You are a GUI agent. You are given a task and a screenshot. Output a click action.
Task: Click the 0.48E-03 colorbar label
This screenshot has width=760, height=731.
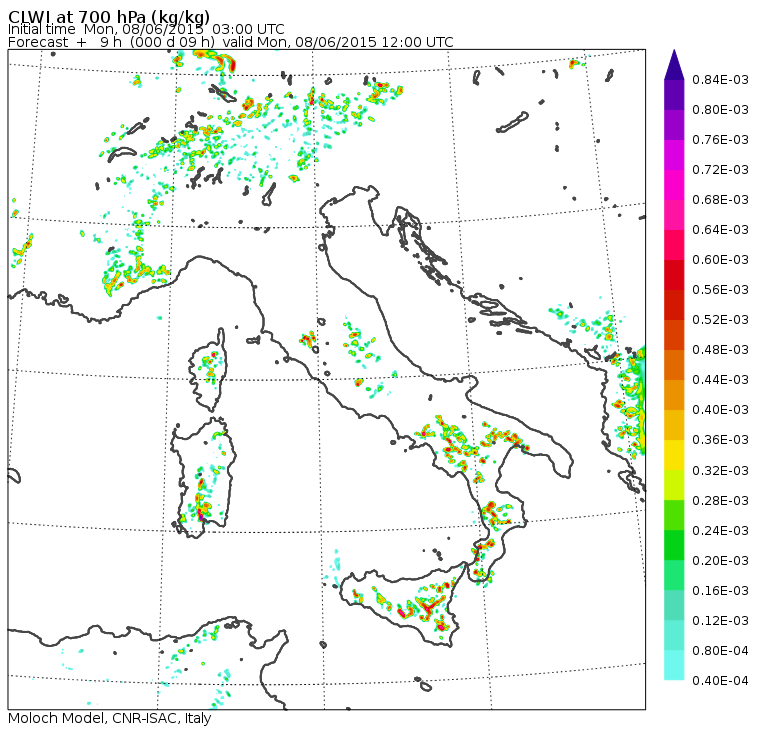pyautogui.click(x=720, y=350)
